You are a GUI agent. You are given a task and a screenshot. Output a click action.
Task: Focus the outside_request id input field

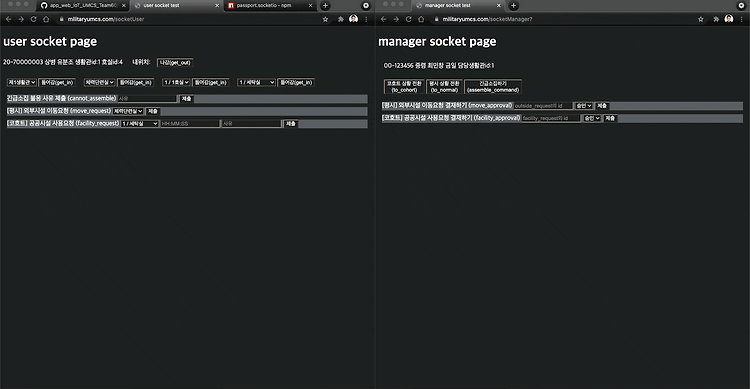[543, 106]
